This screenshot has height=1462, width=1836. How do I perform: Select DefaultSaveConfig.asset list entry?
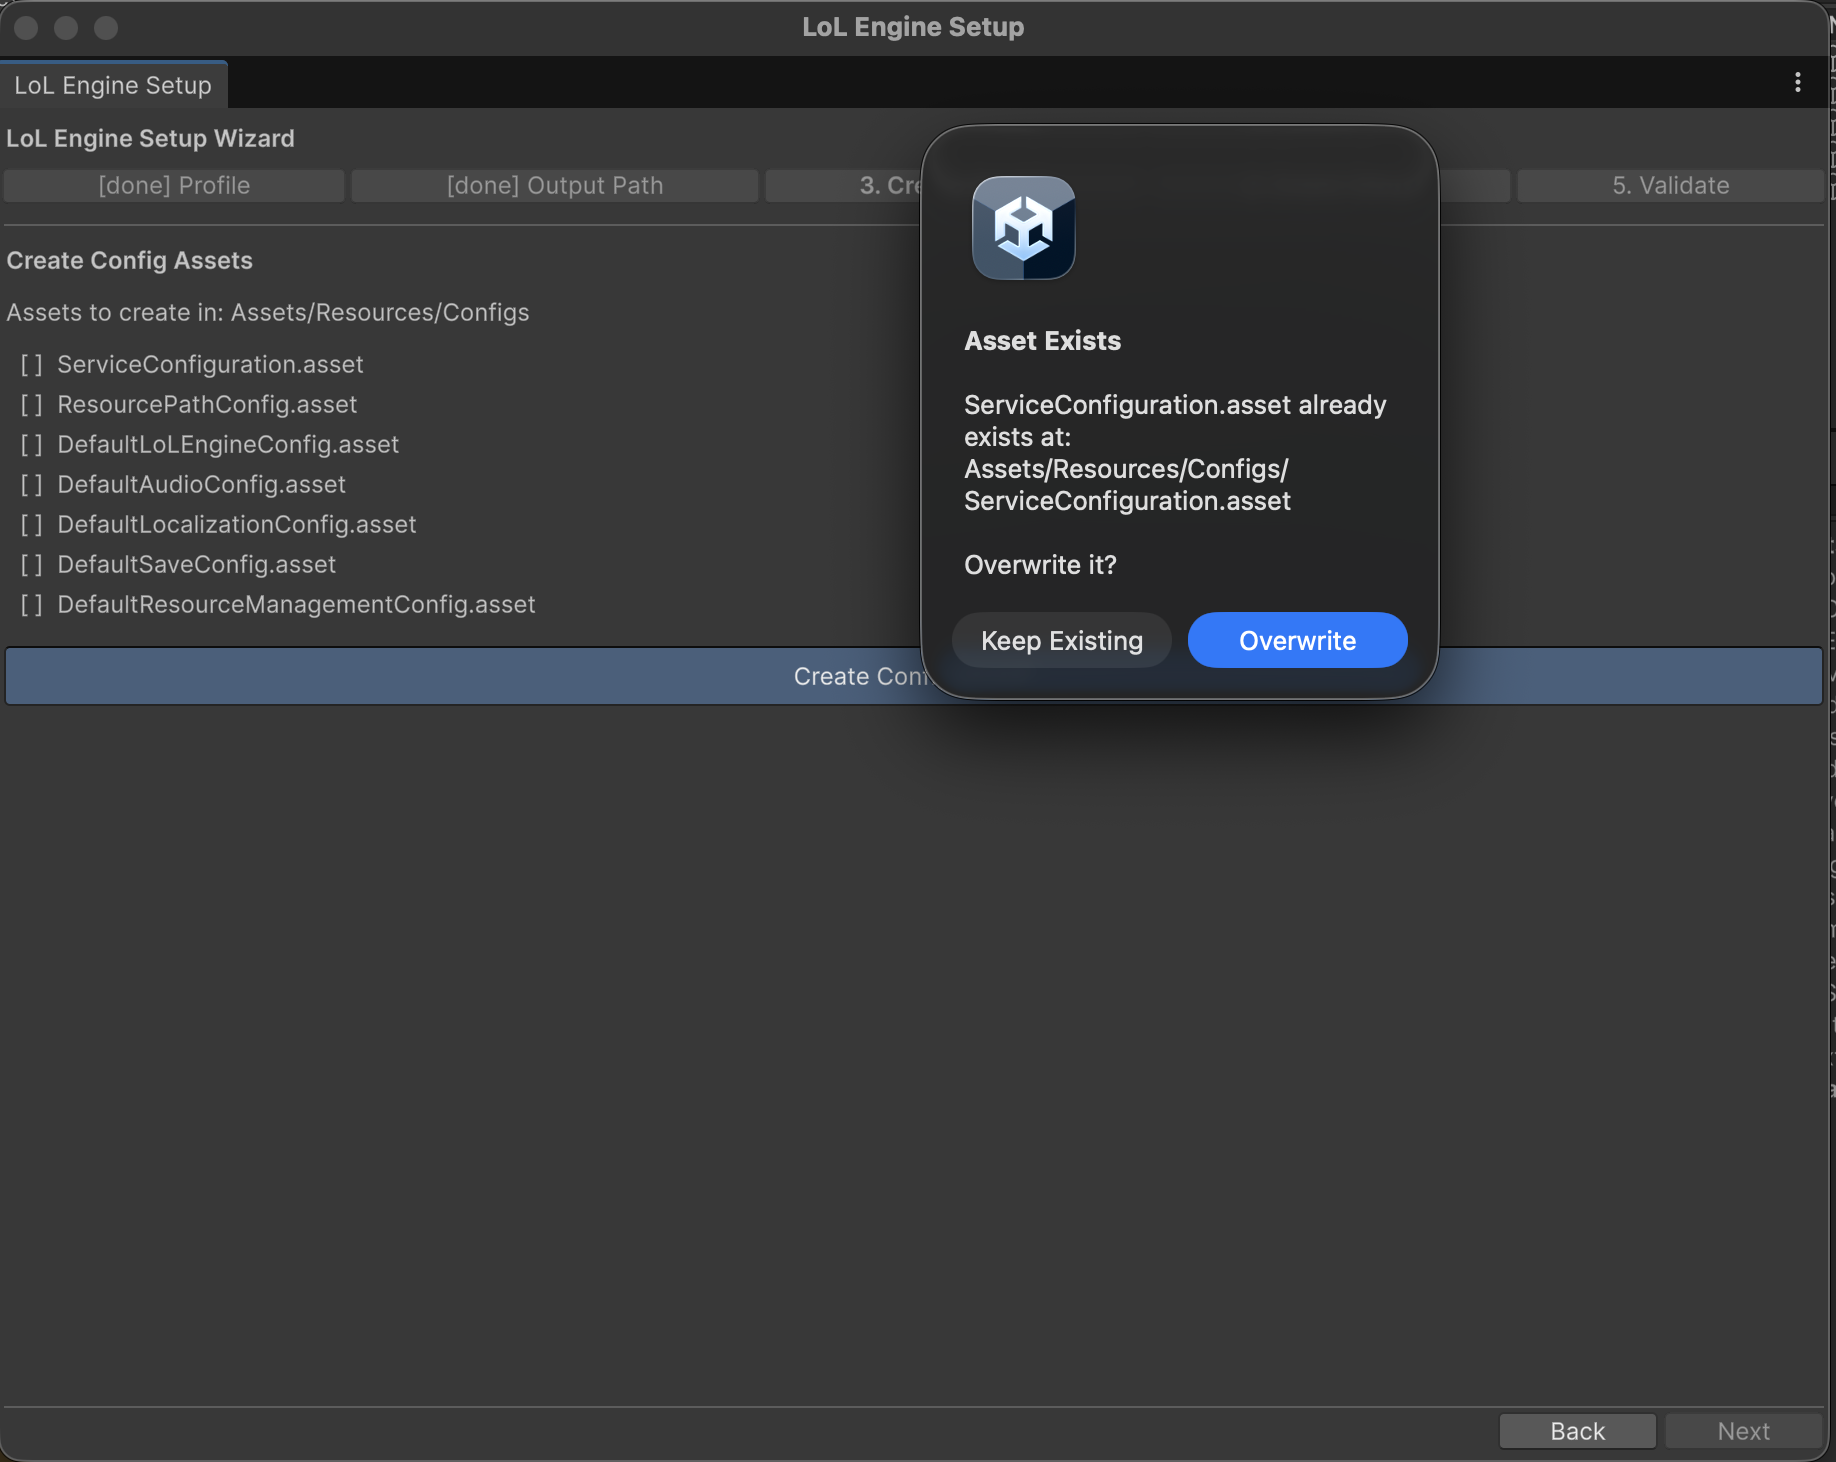tap(178, 564)
